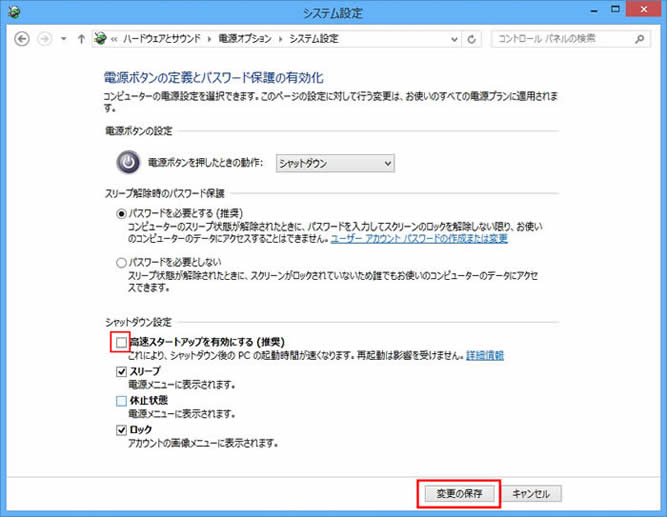The height and width of the screenshot is (517, 667).
Task: Click label 電源ボタンを押したときの動作:
Action: [205, 163]
